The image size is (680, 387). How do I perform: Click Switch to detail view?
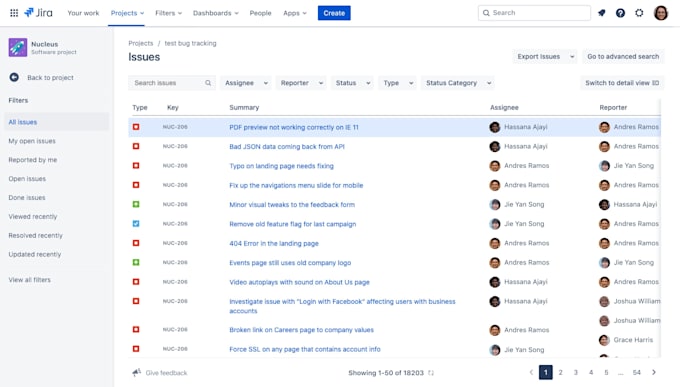click(622, 83)
